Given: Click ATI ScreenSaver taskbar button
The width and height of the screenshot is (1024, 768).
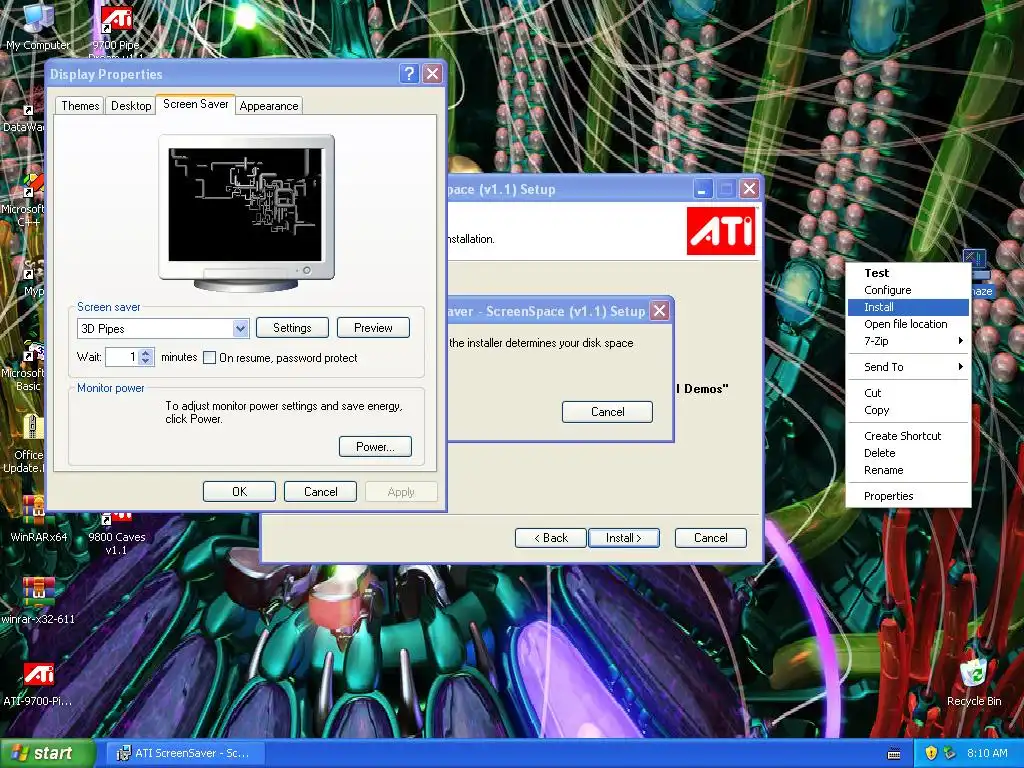Looking at the screenshot, I should (x=186, y=753).
